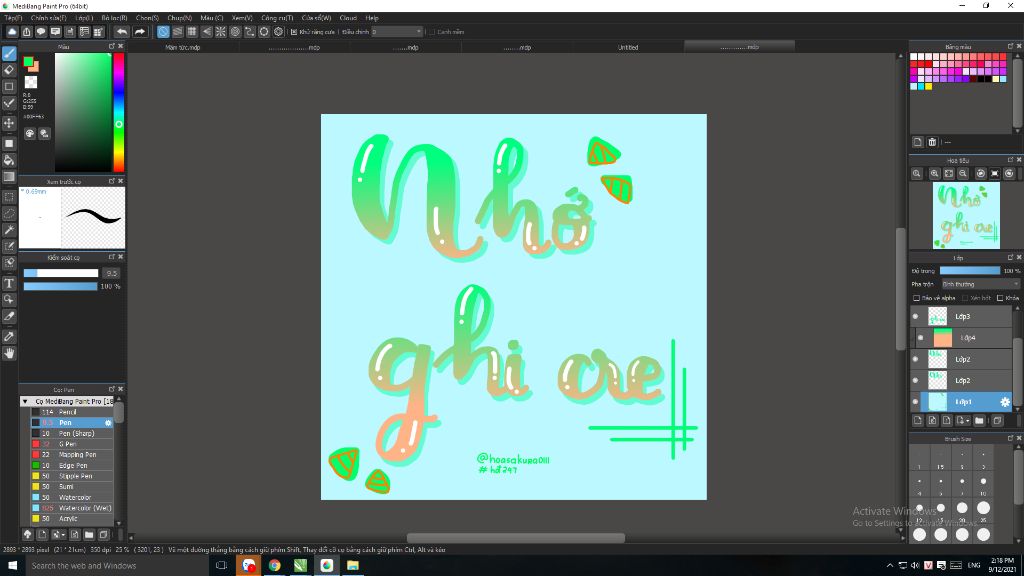Click the brush size slider in control panel
The width and height of the screenshot is (1024, 576).
[x=61, y=273]
